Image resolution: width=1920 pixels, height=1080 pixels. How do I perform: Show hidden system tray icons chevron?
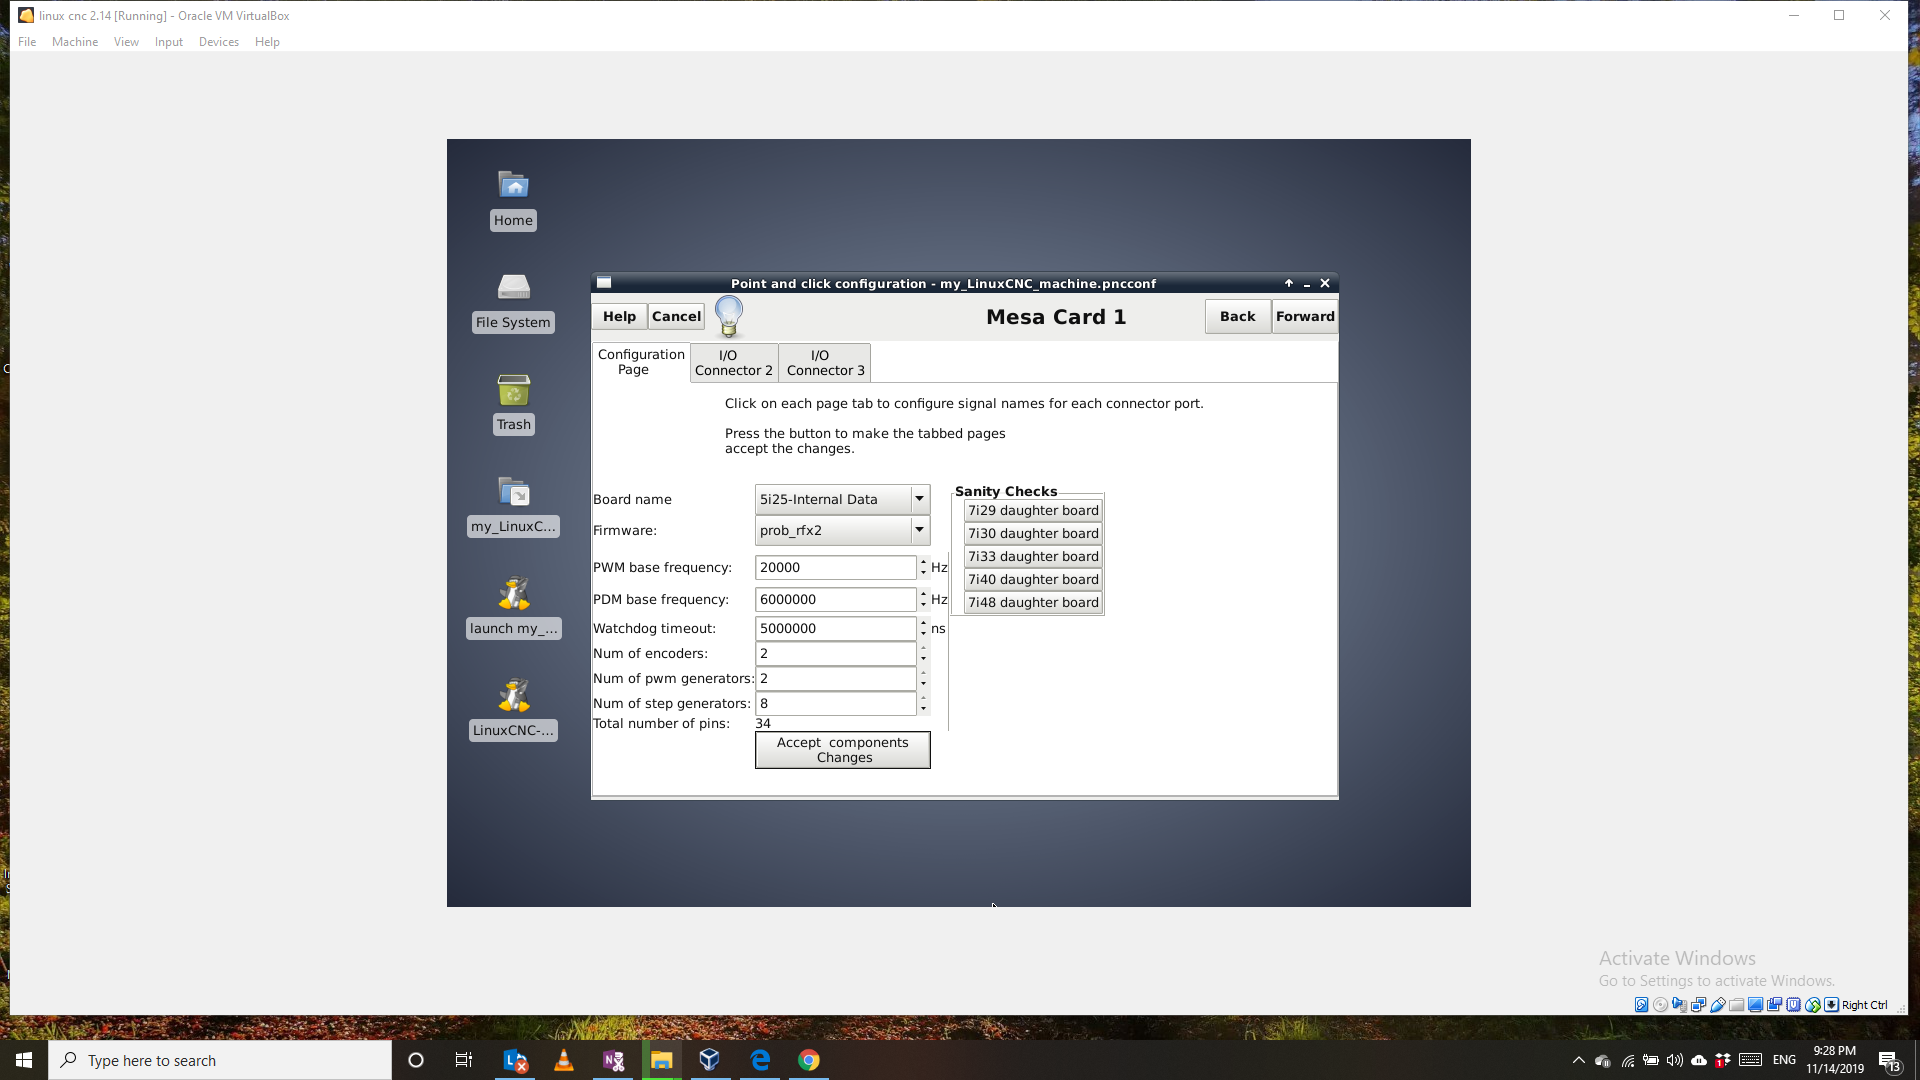pyautogui.click(x=1579, y=1060)
